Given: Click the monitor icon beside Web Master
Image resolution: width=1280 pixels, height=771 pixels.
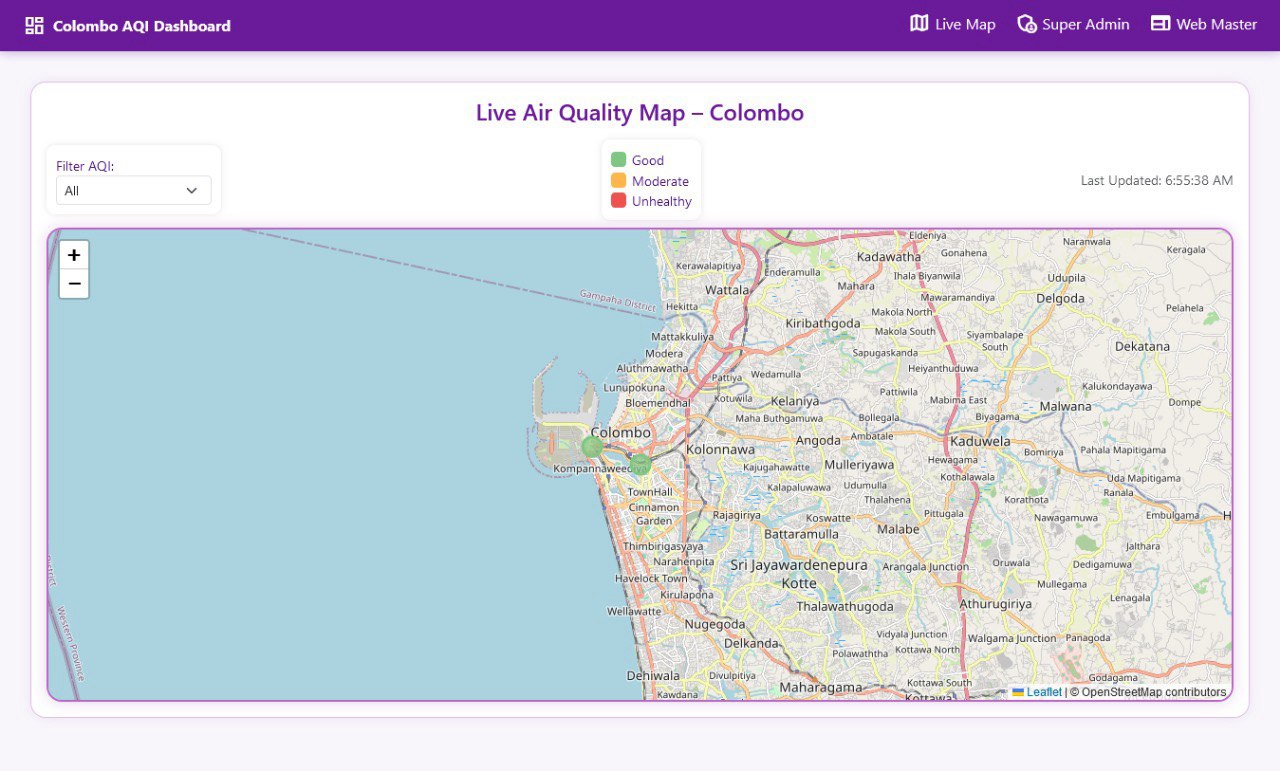Looking at the screenshot, I should click(x=1161, y=23).
